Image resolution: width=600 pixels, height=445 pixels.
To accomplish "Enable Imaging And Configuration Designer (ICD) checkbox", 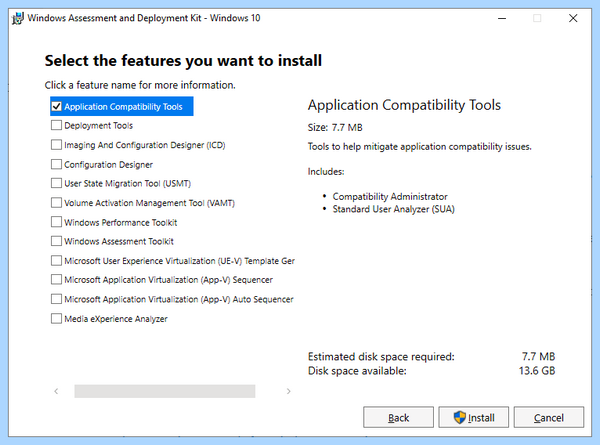I will 56,145.
